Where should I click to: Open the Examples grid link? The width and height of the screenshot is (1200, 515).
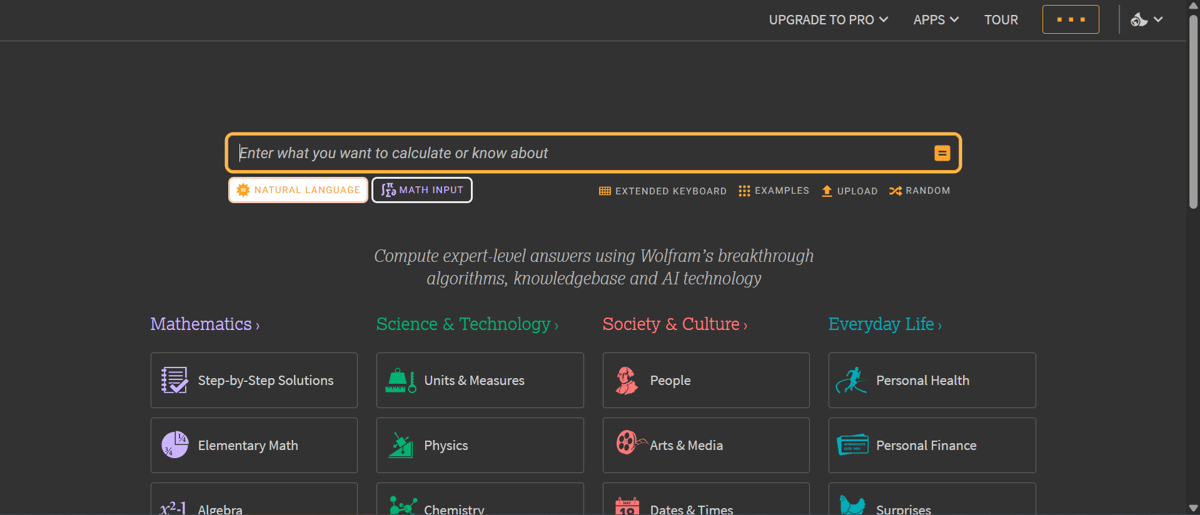point(774,191)
